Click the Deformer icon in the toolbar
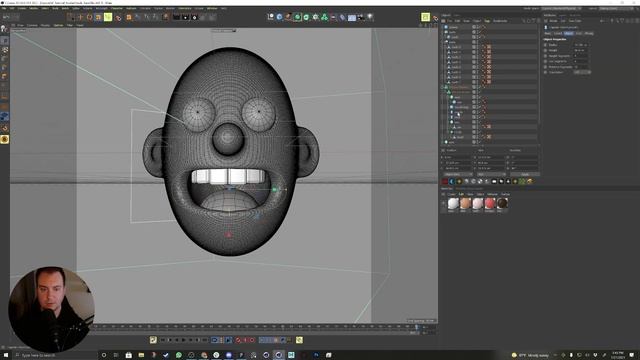The width and height of the screenshot is (640, 360). (x=342, y=17)
